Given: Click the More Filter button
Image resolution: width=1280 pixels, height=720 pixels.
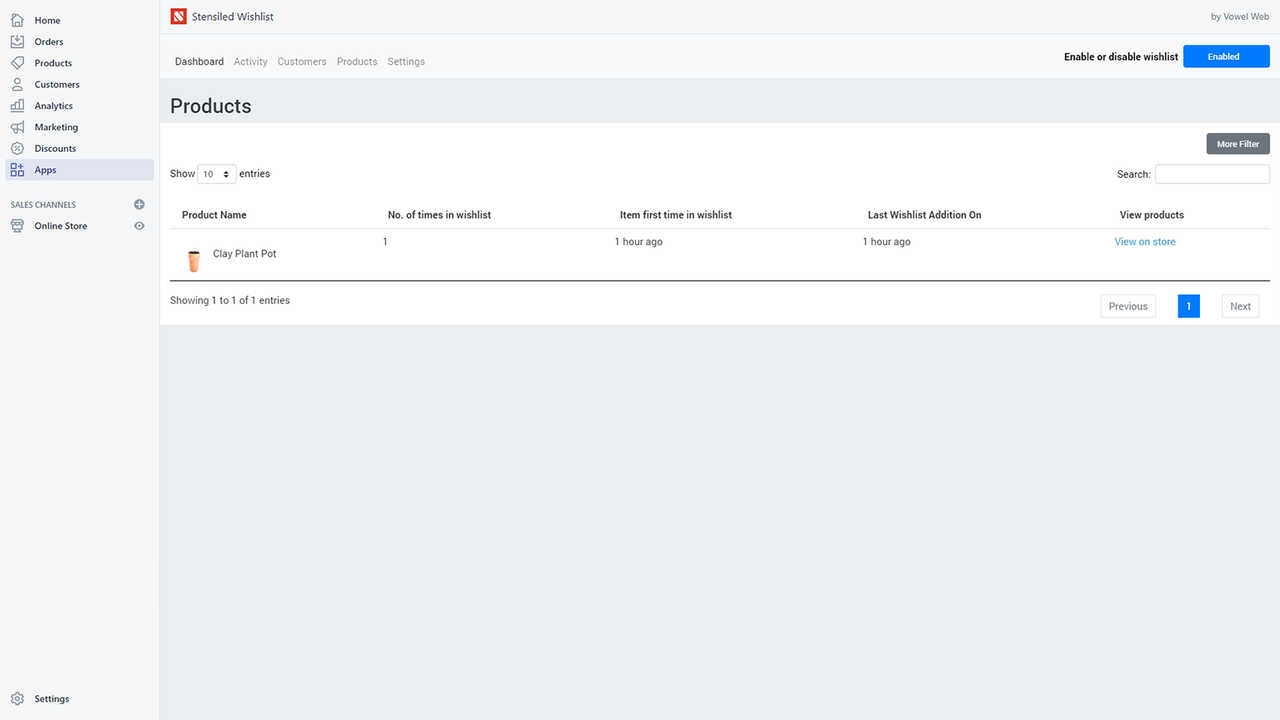Looking at the screenshot, I should 1238,144.
